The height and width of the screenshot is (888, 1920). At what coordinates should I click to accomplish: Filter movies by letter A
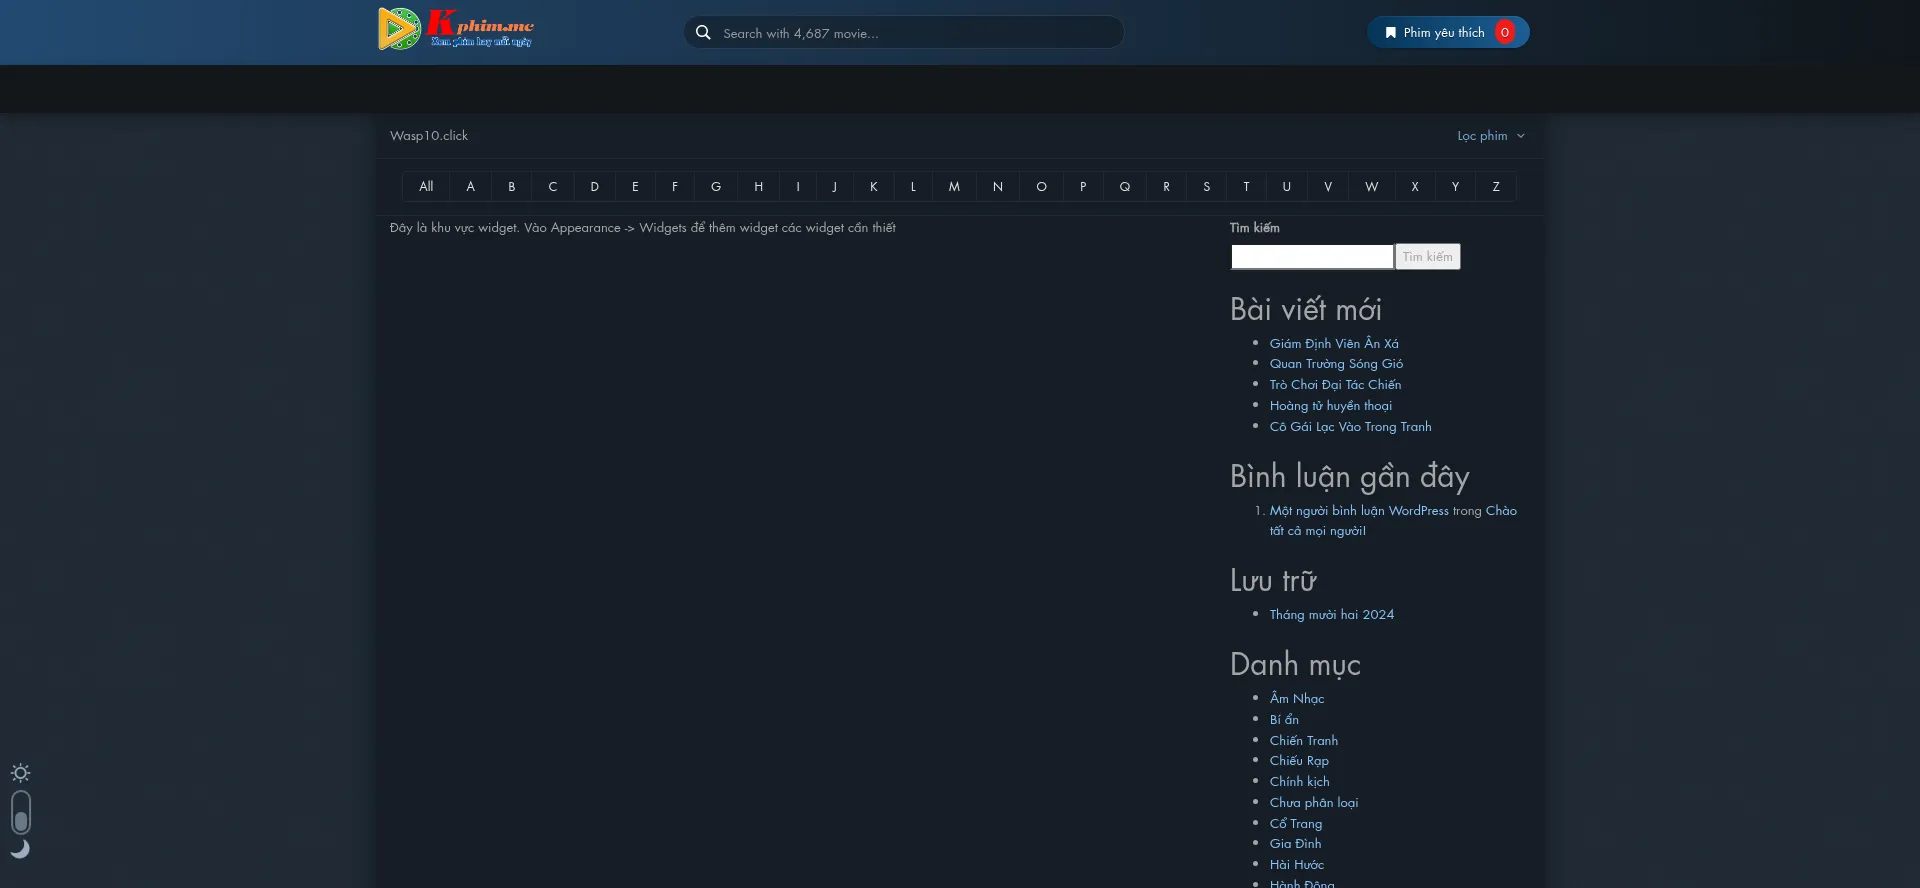pos(470,187)
